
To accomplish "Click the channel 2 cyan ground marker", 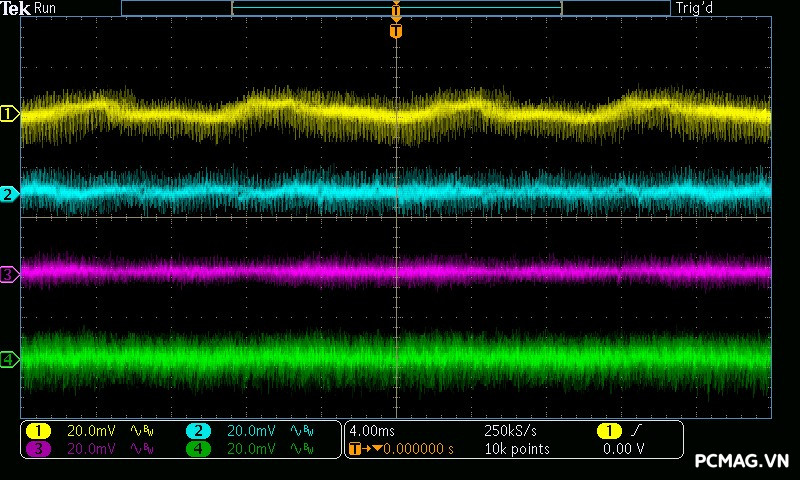I will point(9,194).
